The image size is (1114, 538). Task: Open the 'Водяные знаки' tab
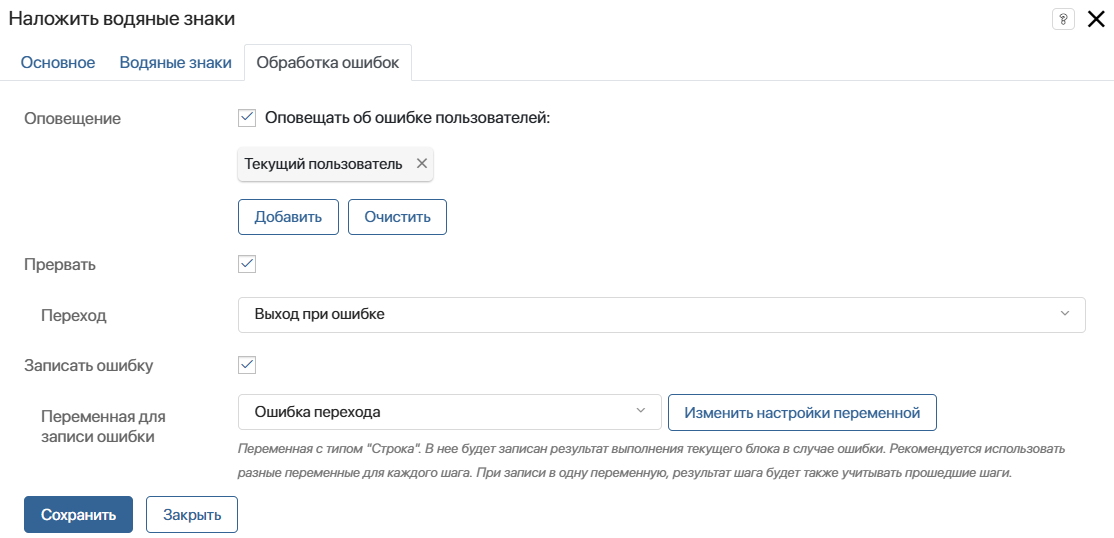[x=175, y=63]
